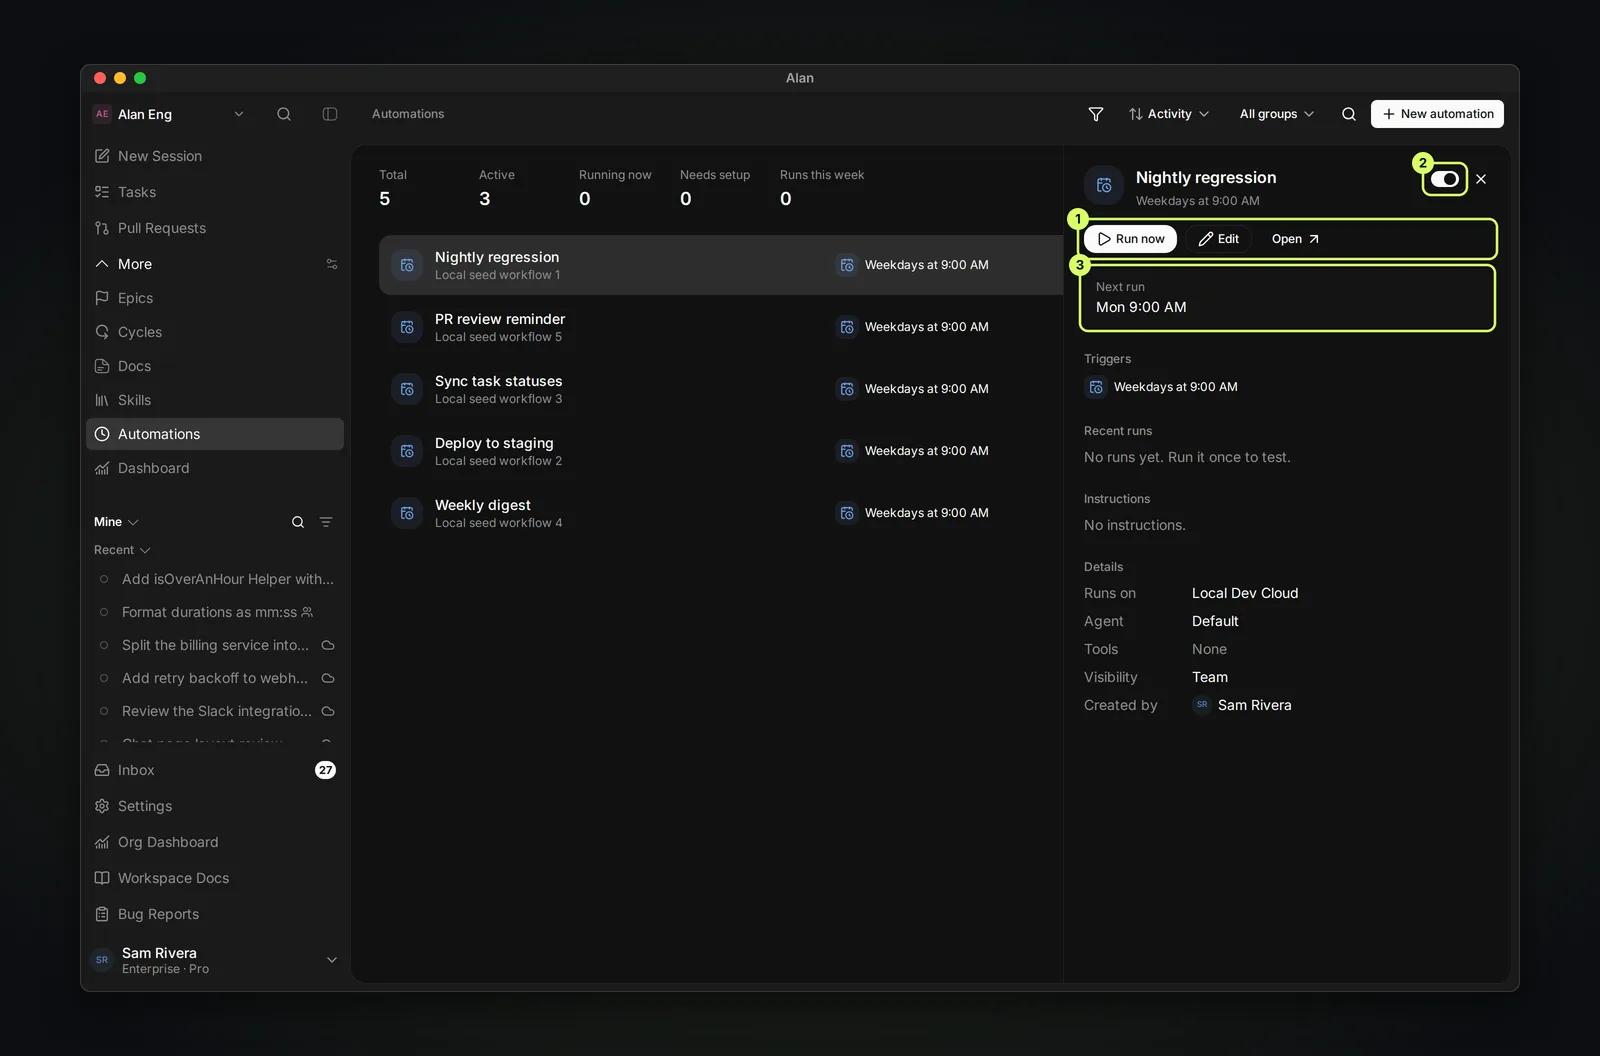Open session Review the Slack integratio...
The image size is (1600, 1056).
click(215, 711)
